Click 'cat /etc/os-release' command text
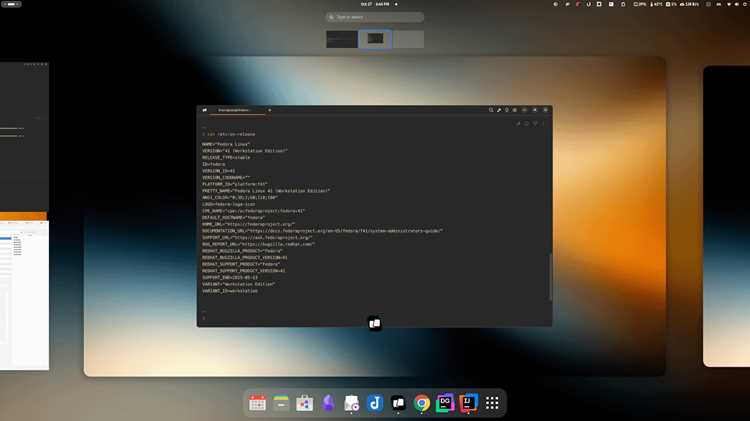750x421 pixels. (x=232, y=134)
